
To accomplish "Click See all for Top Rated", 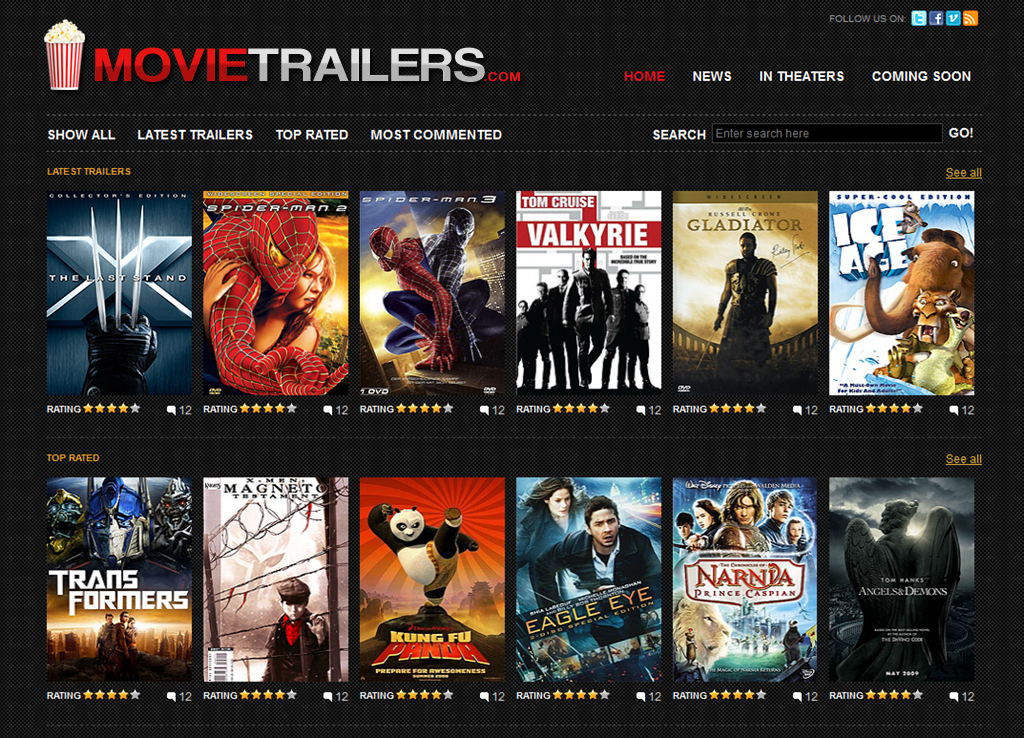I will tap(963, 459).
